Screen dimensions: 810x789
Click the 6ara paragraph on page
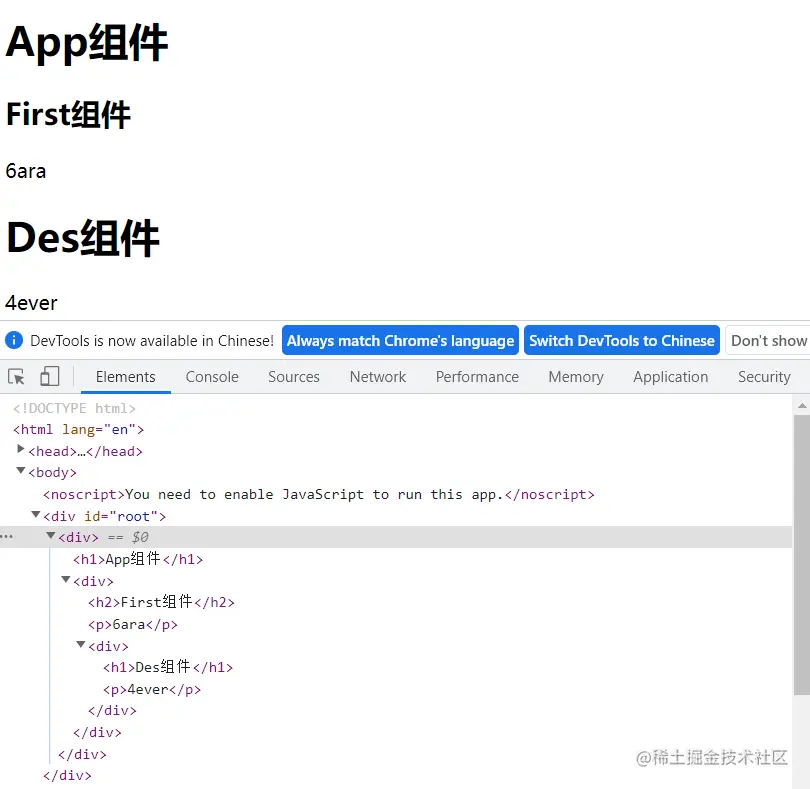(x=26, y=171)
